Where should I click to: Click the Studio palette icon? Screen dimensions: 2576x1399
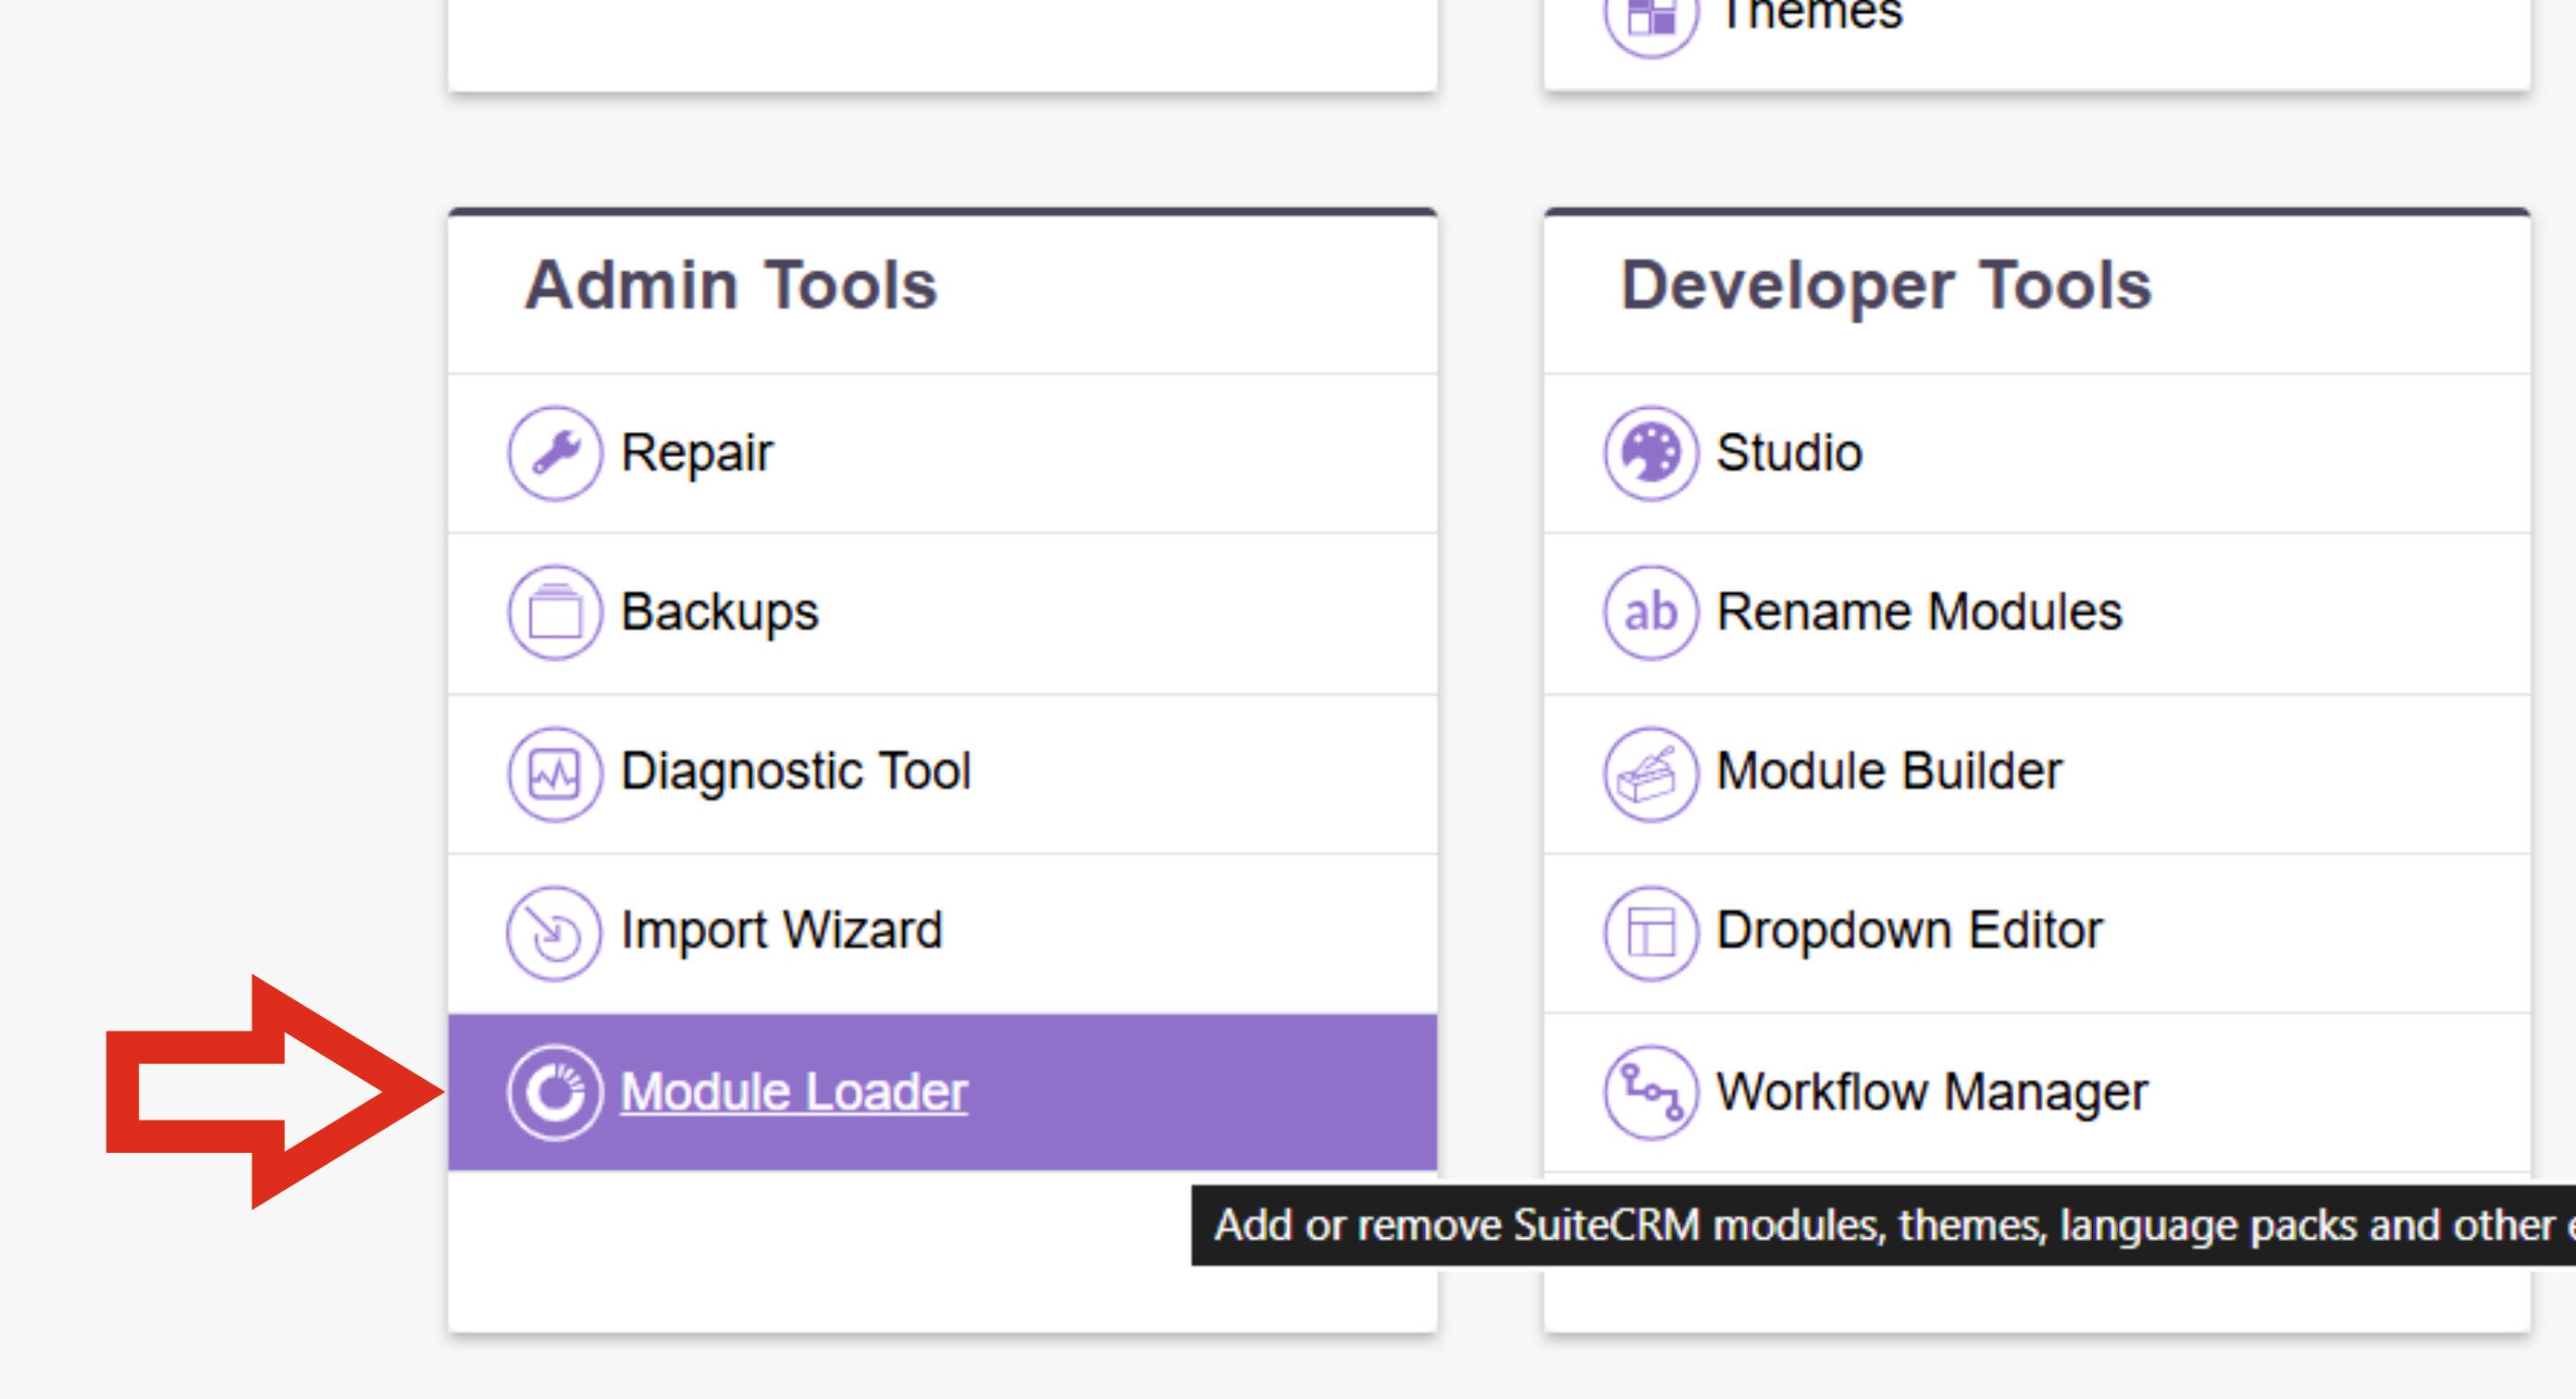point(1651,453)
